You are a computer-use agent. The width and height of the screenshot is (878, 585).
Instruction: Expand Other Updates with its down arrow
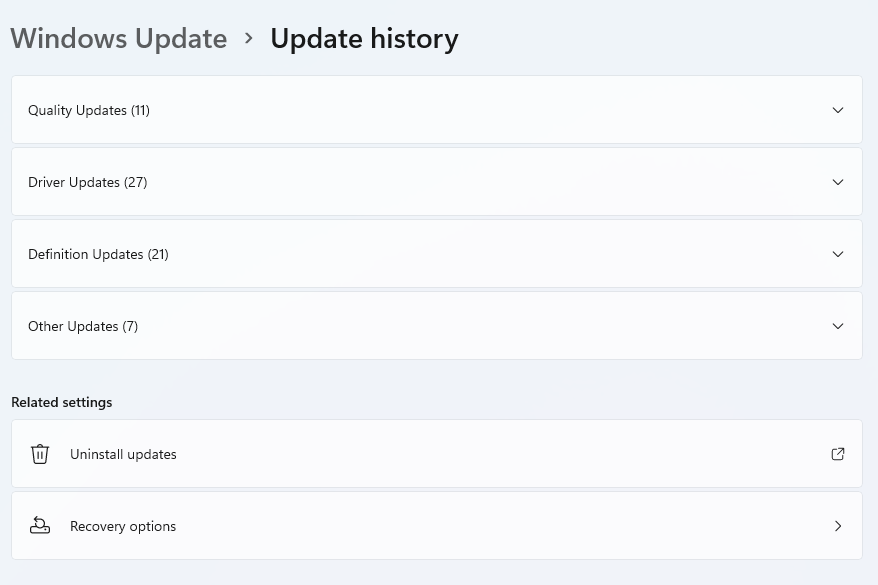pyautogui.click(x=838, y=326)
